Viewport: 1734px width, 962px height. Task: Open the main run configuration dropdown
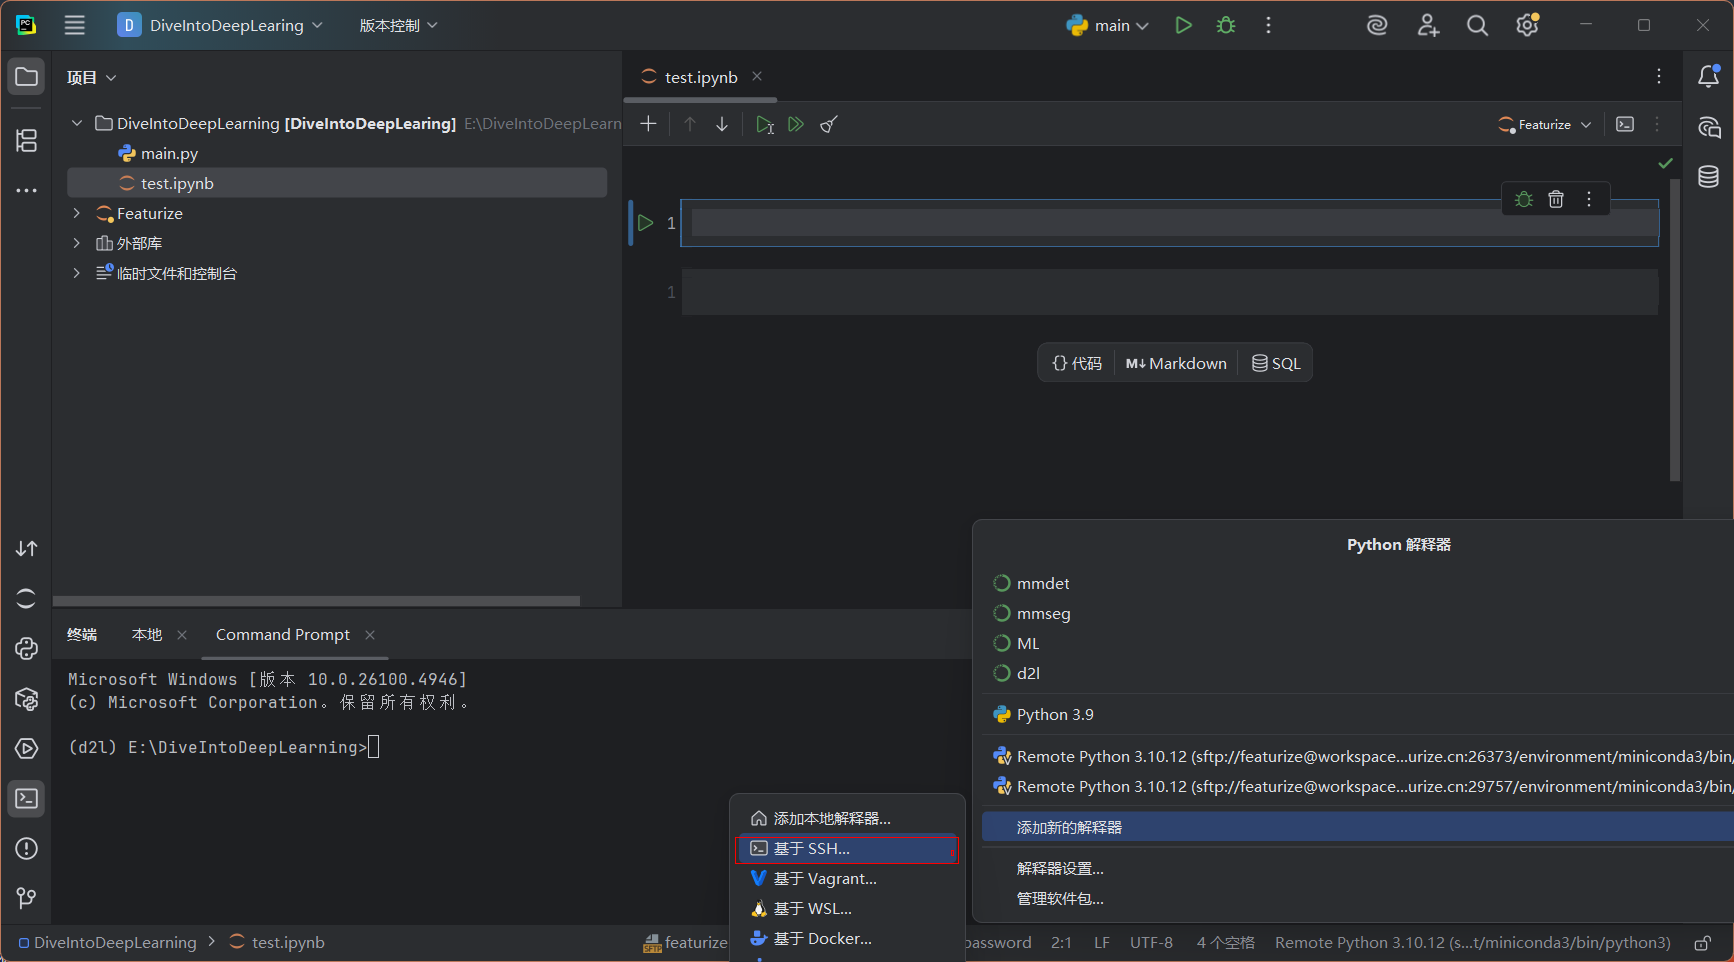point(1108,26)
